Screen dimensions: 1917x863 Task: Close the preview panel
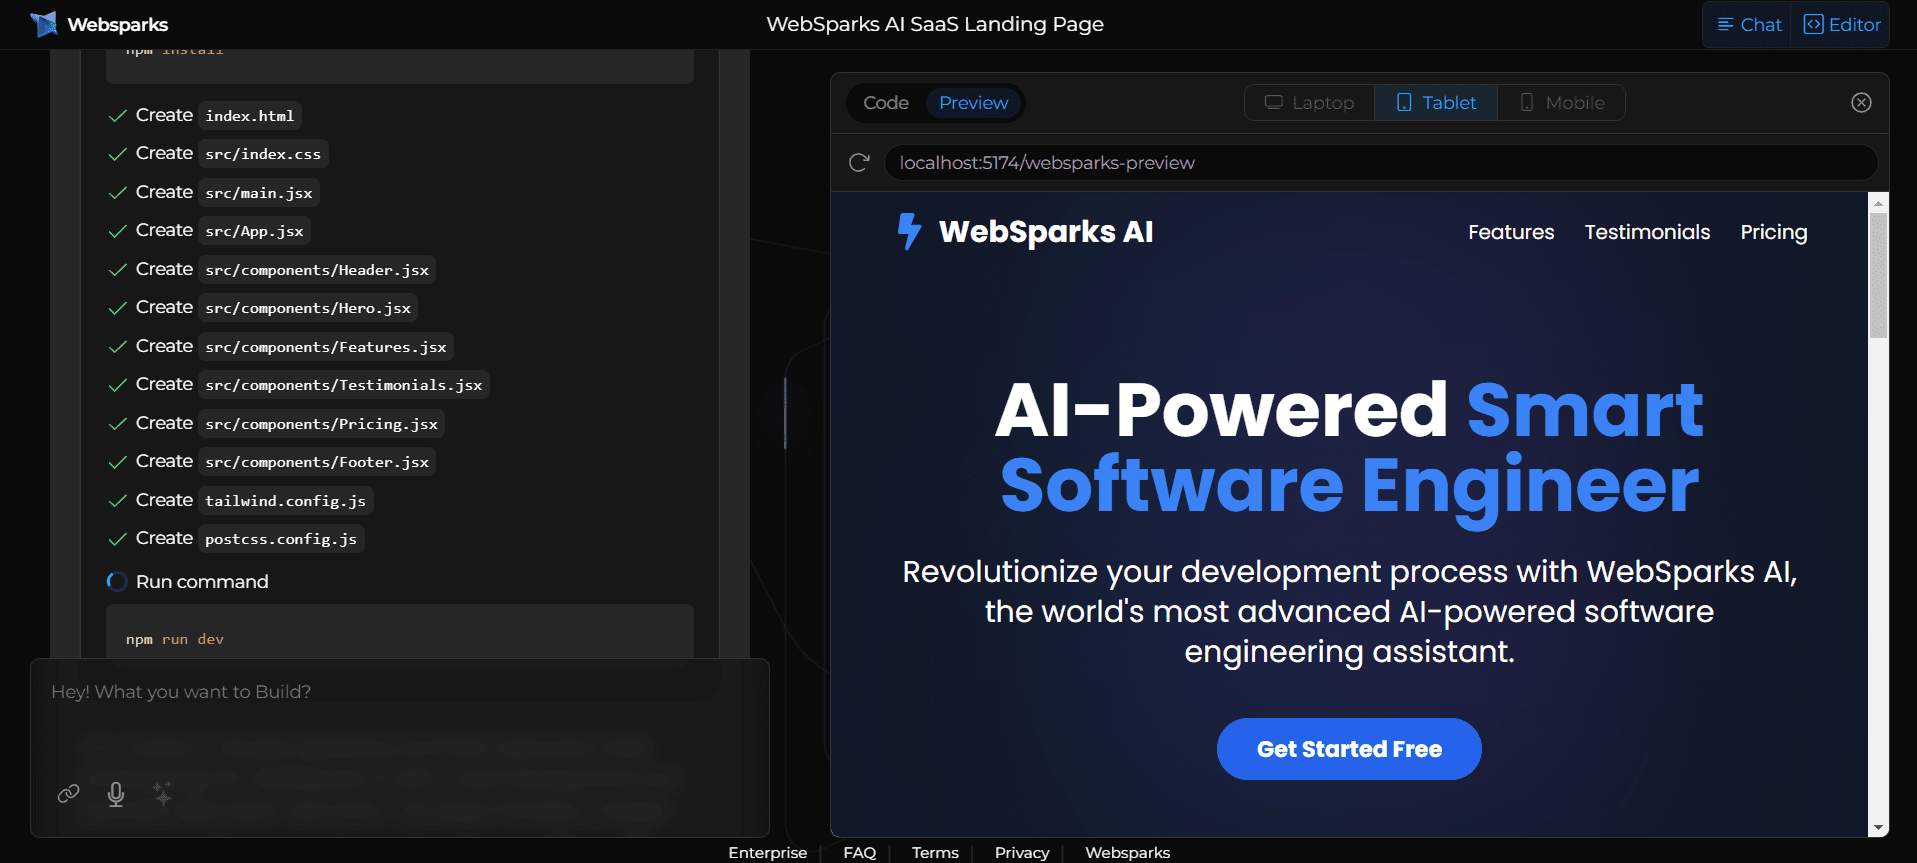point(1861,102)
